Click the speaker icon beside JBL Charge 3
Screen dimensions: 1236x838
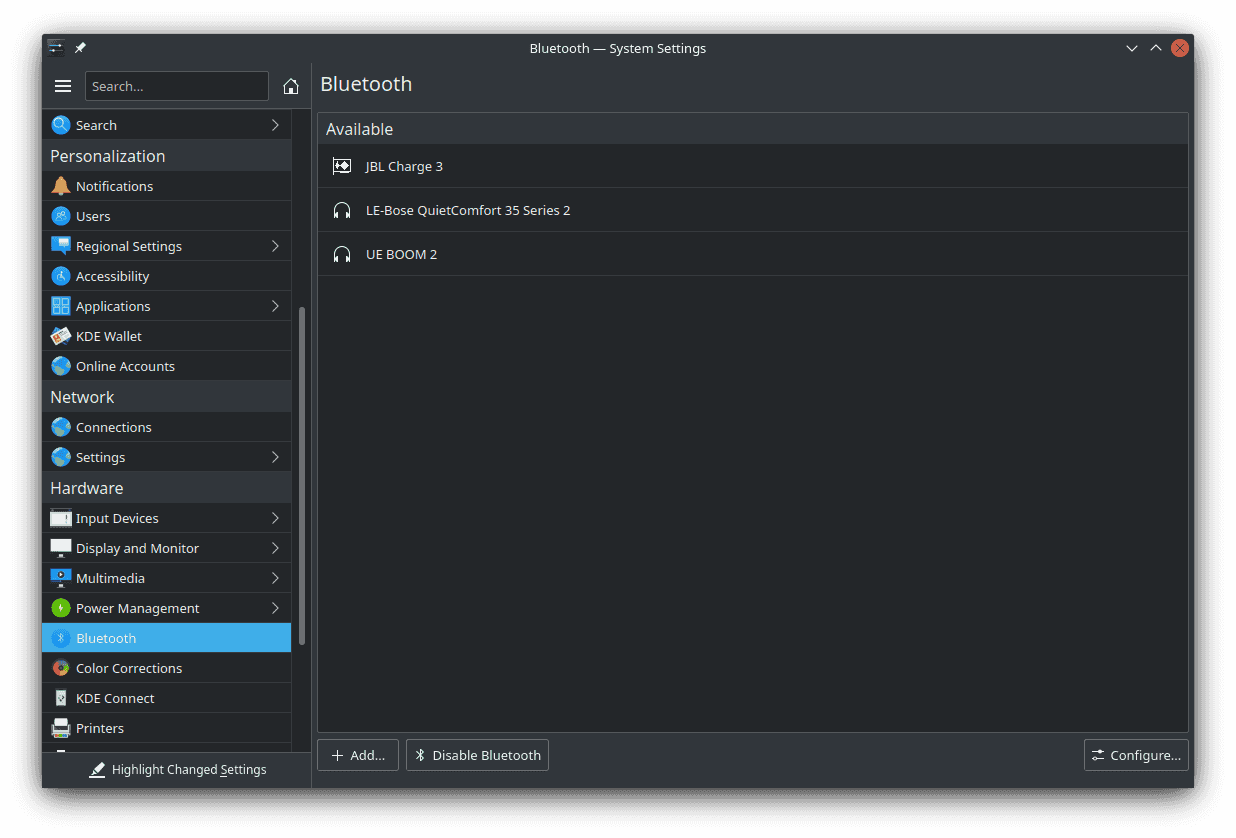click(342, 166)
